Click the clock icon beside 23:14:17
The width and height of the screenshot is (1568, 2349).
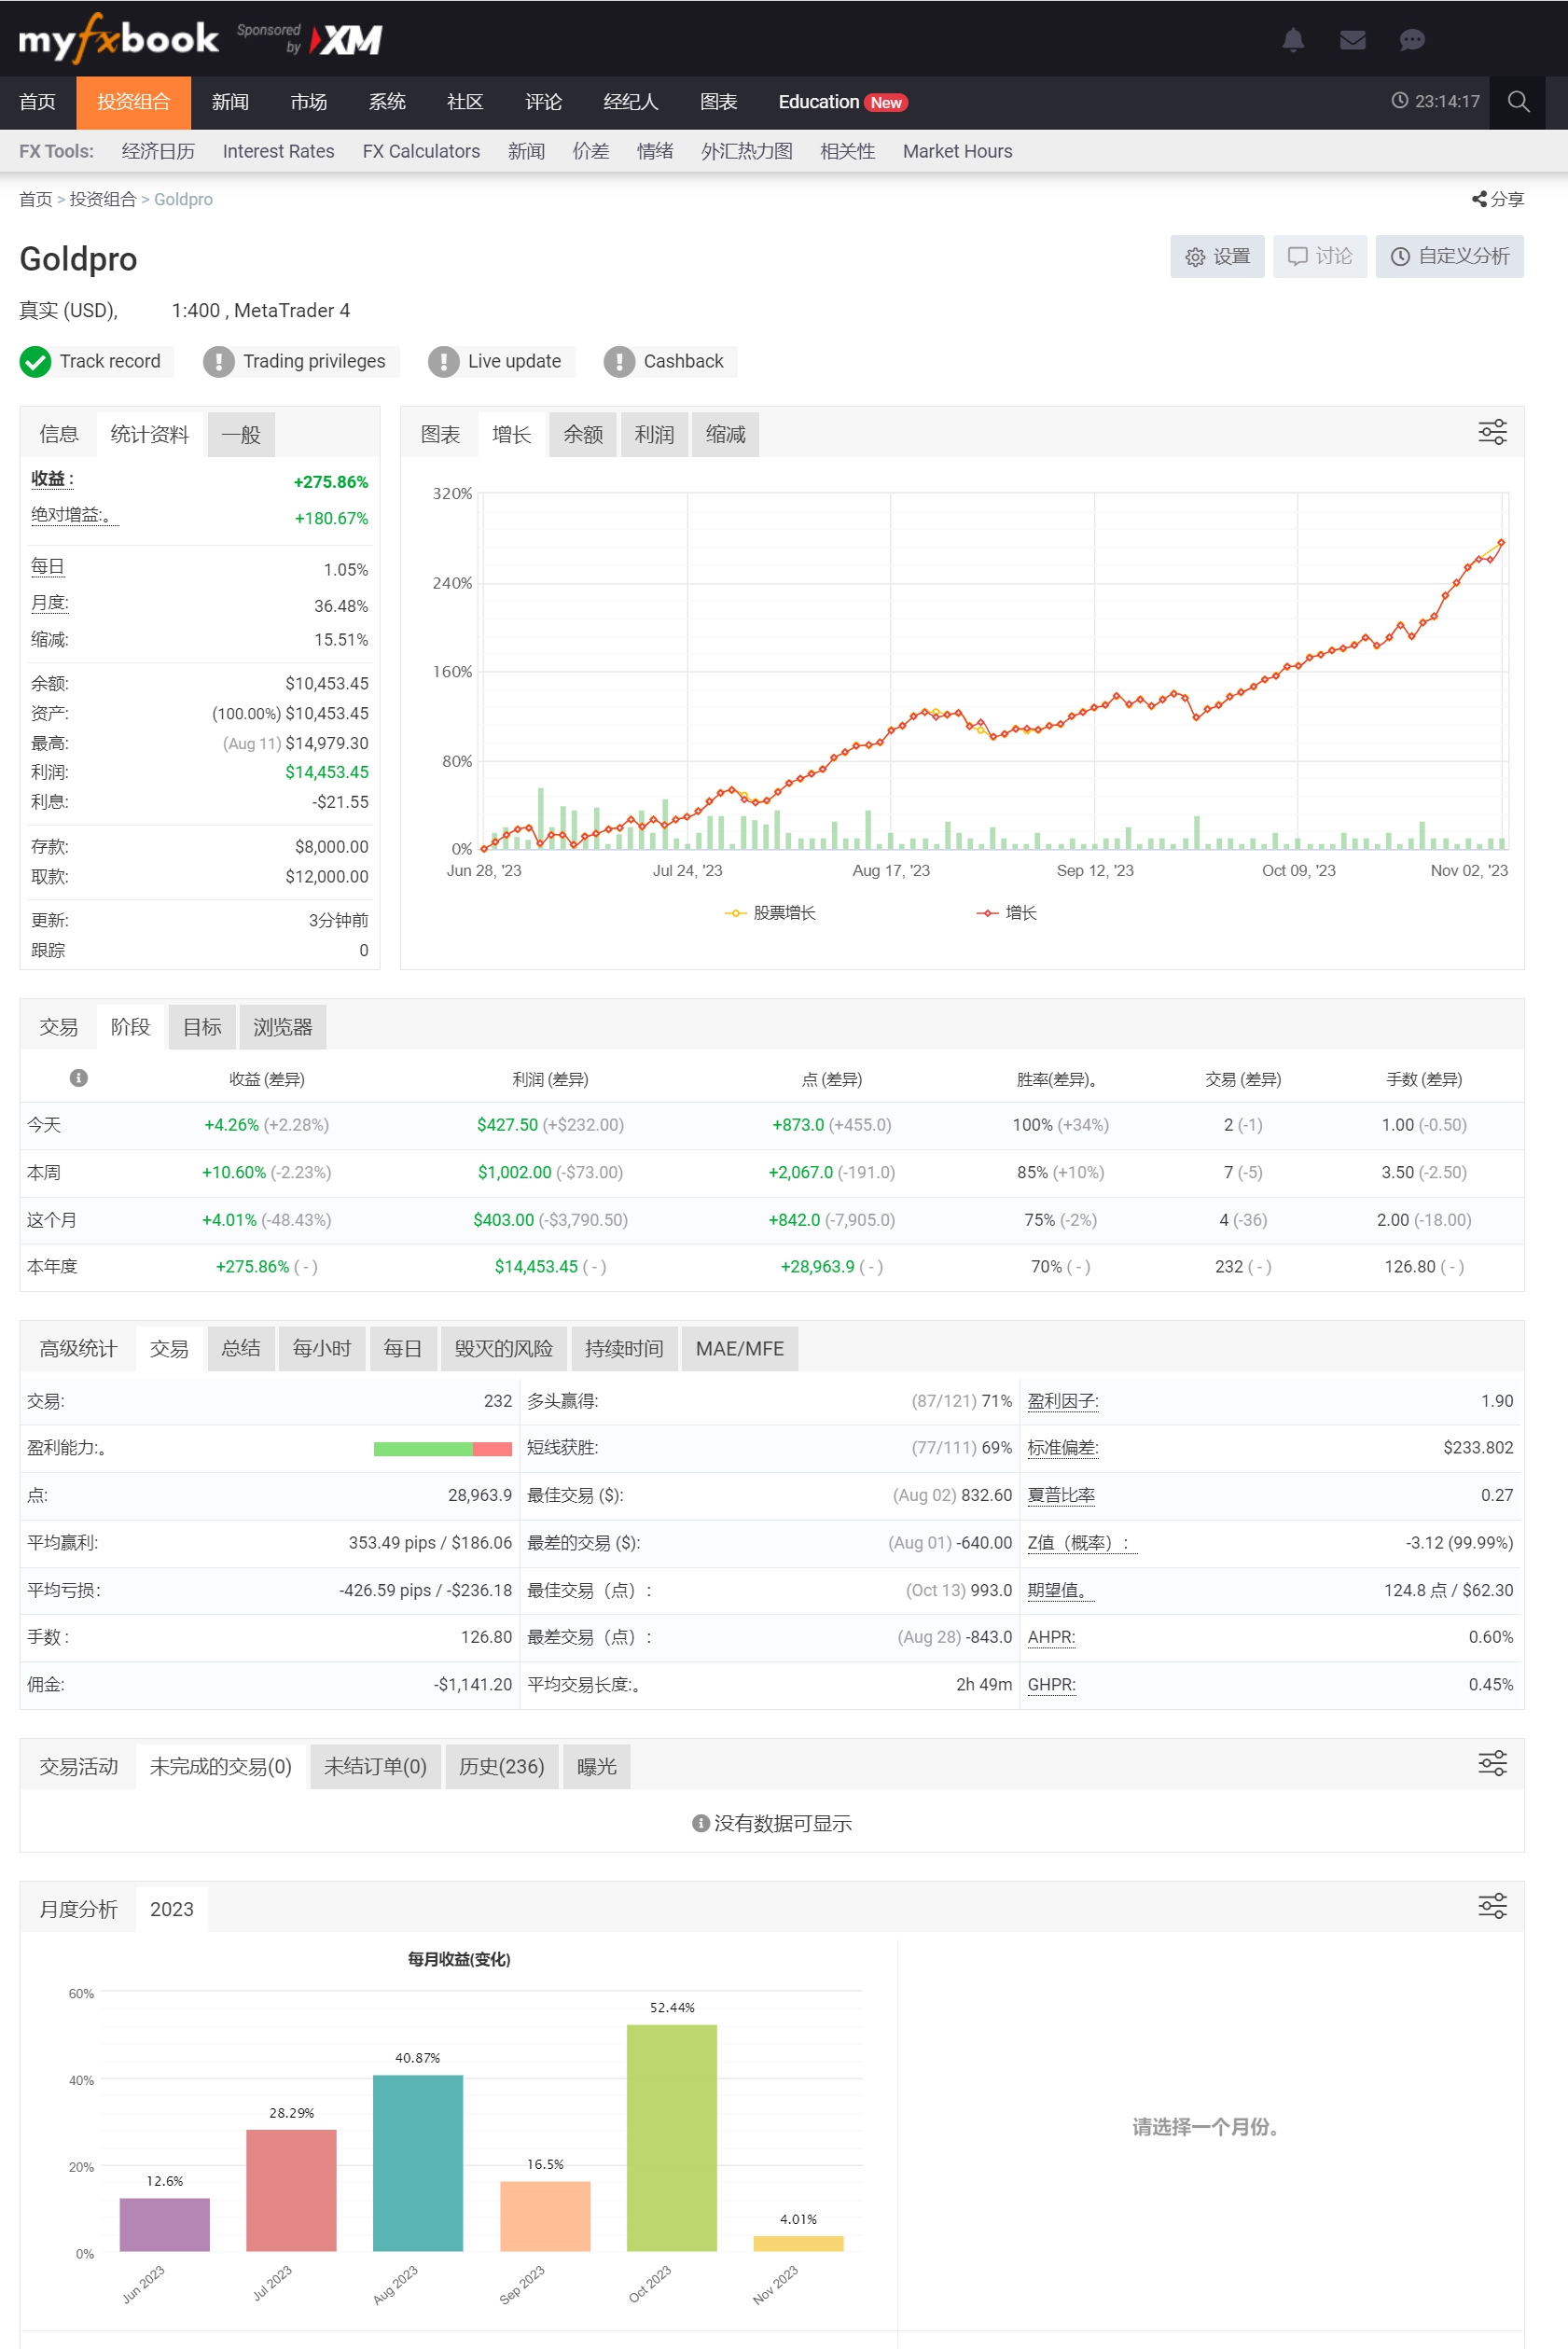[x=1400, y=101]
